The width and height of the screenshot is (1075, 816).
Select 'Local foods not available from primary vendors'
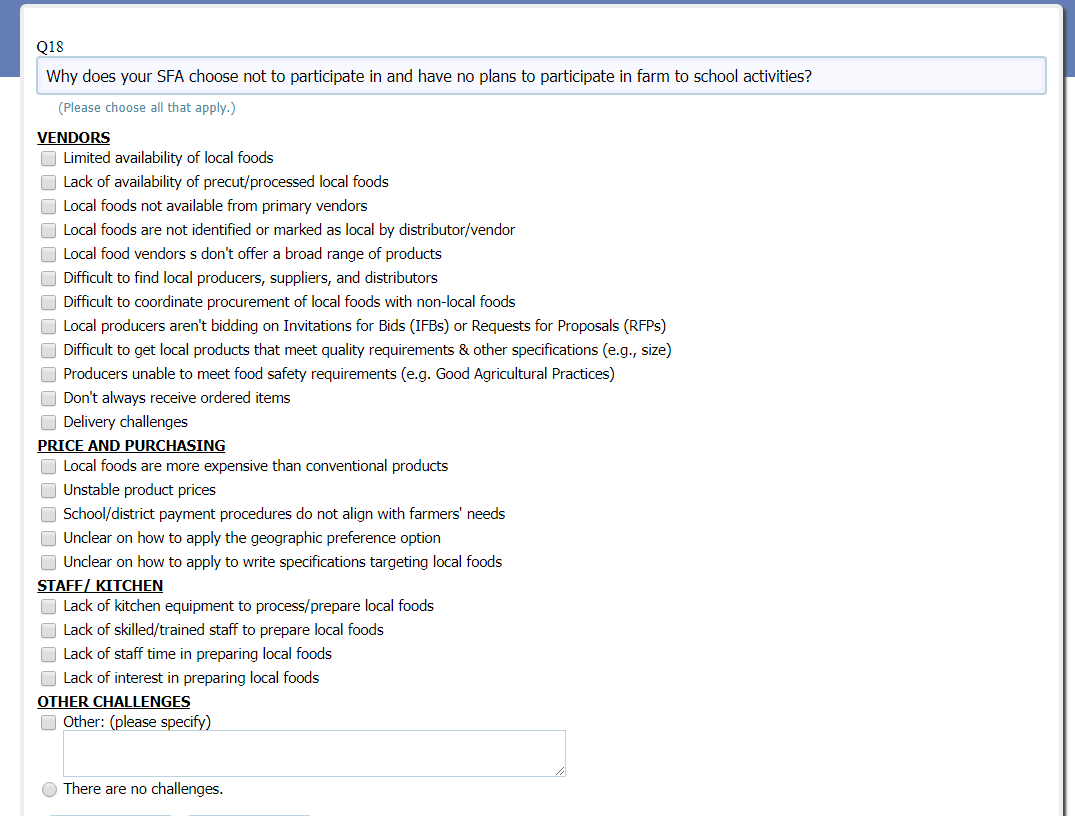[x=49, y=206]
